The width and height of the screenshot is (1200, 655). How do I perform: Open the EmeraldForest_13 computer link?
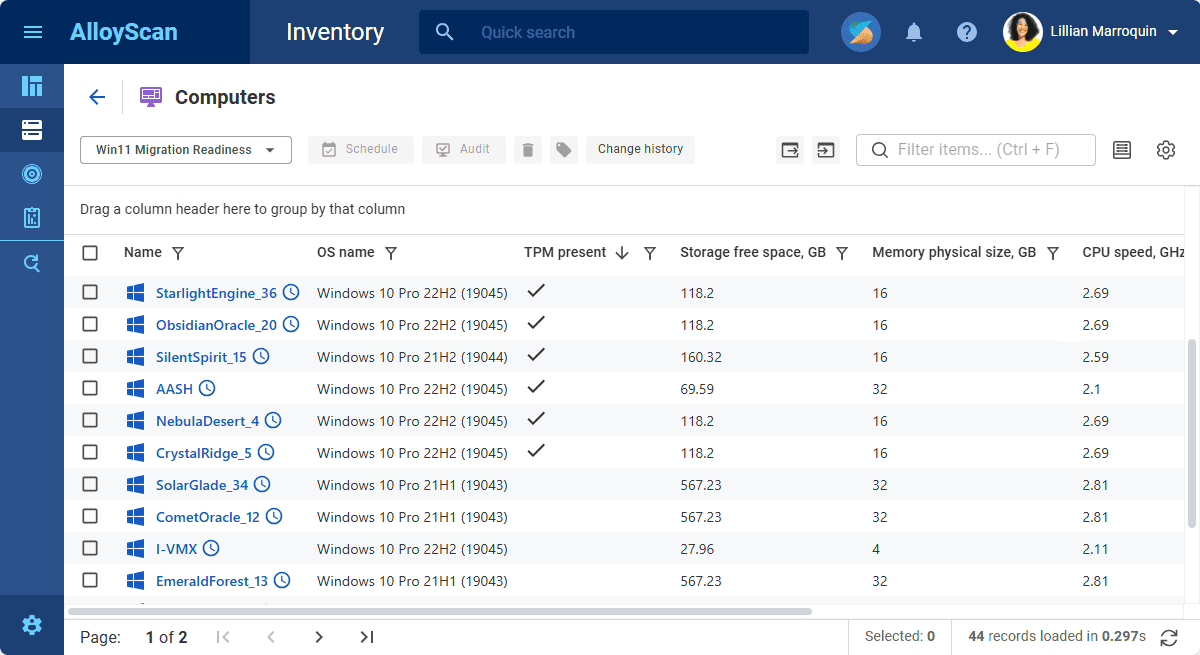point(212,581)
